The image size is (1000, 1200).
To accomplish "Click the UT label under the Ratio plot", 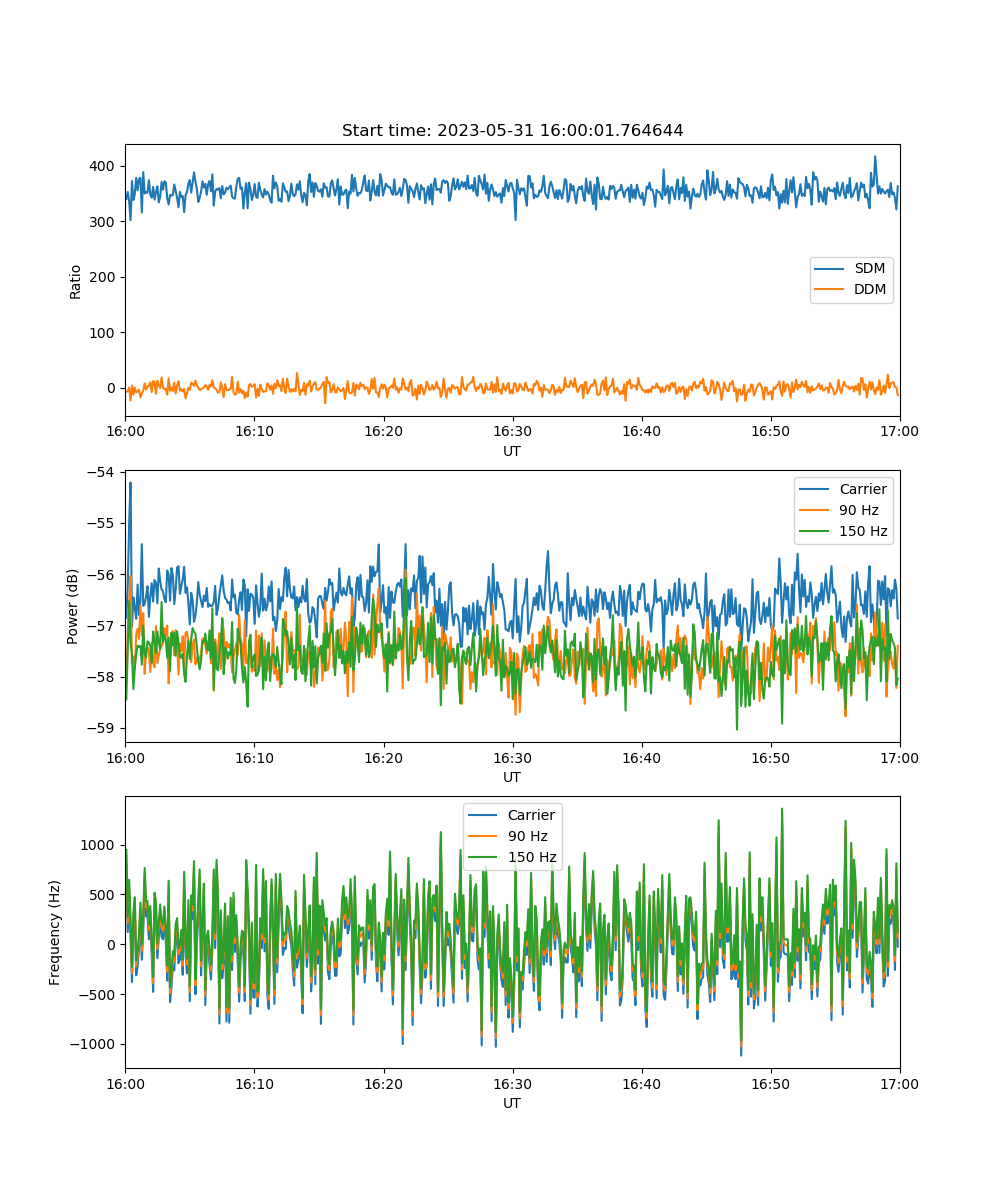I will pos(512,451).
